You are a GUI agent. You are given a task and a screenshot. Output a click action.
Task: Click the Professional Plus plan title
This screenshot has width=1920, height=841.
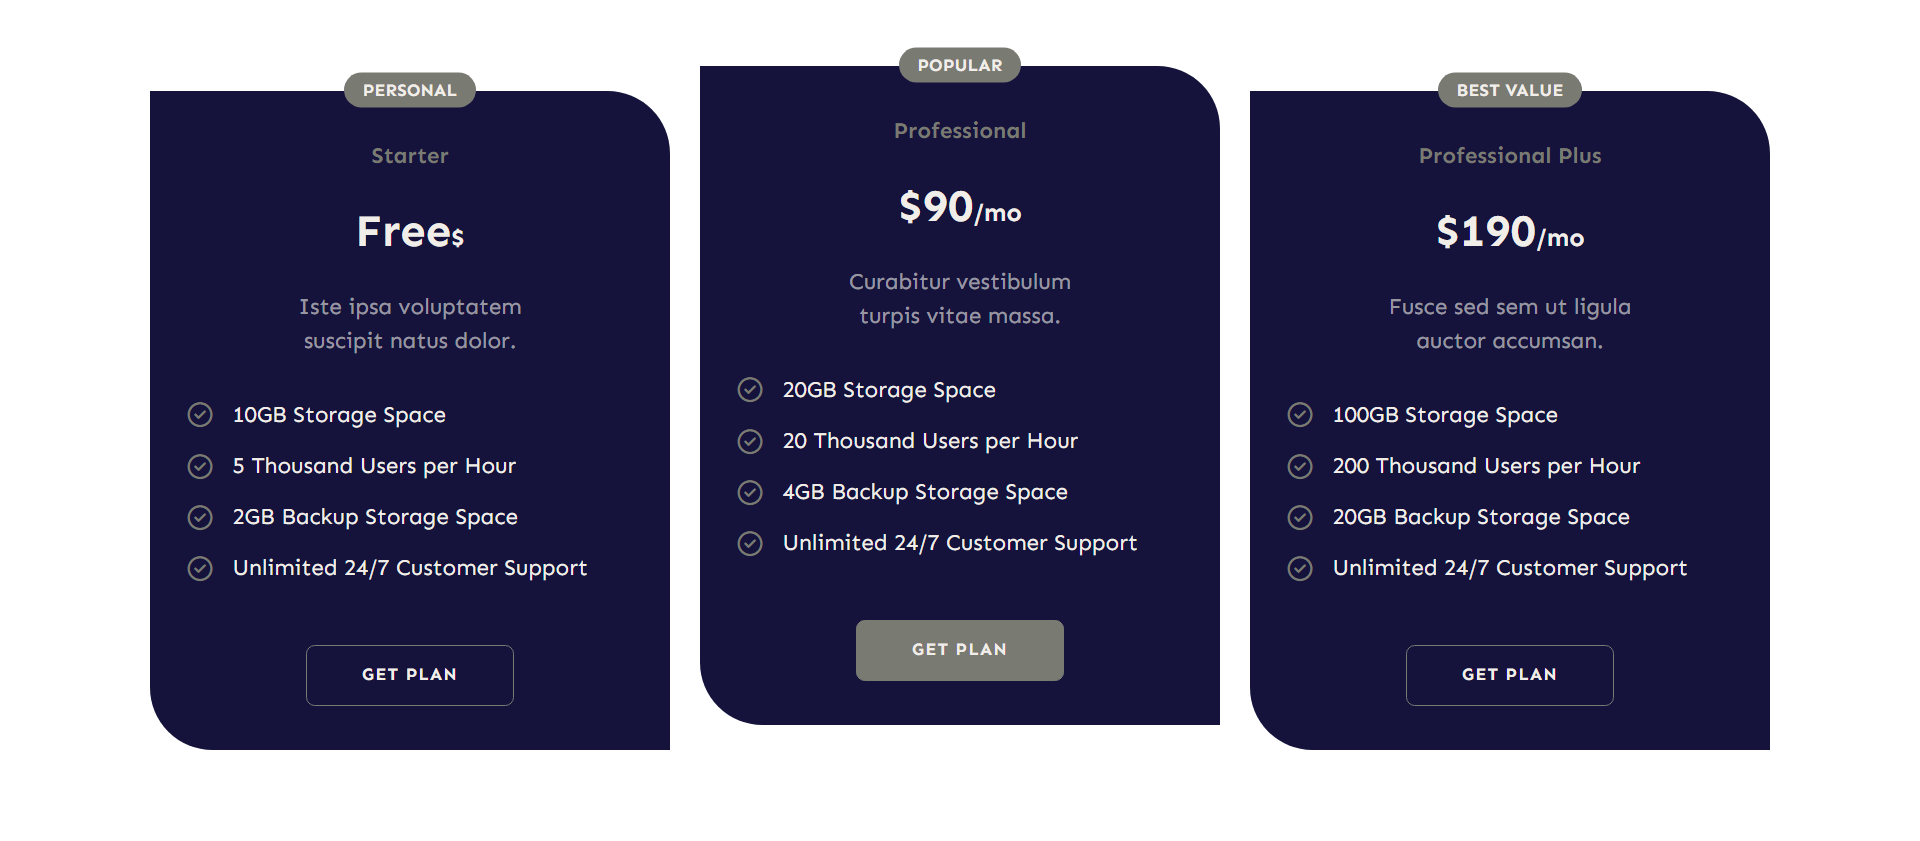pos(1509,155)
